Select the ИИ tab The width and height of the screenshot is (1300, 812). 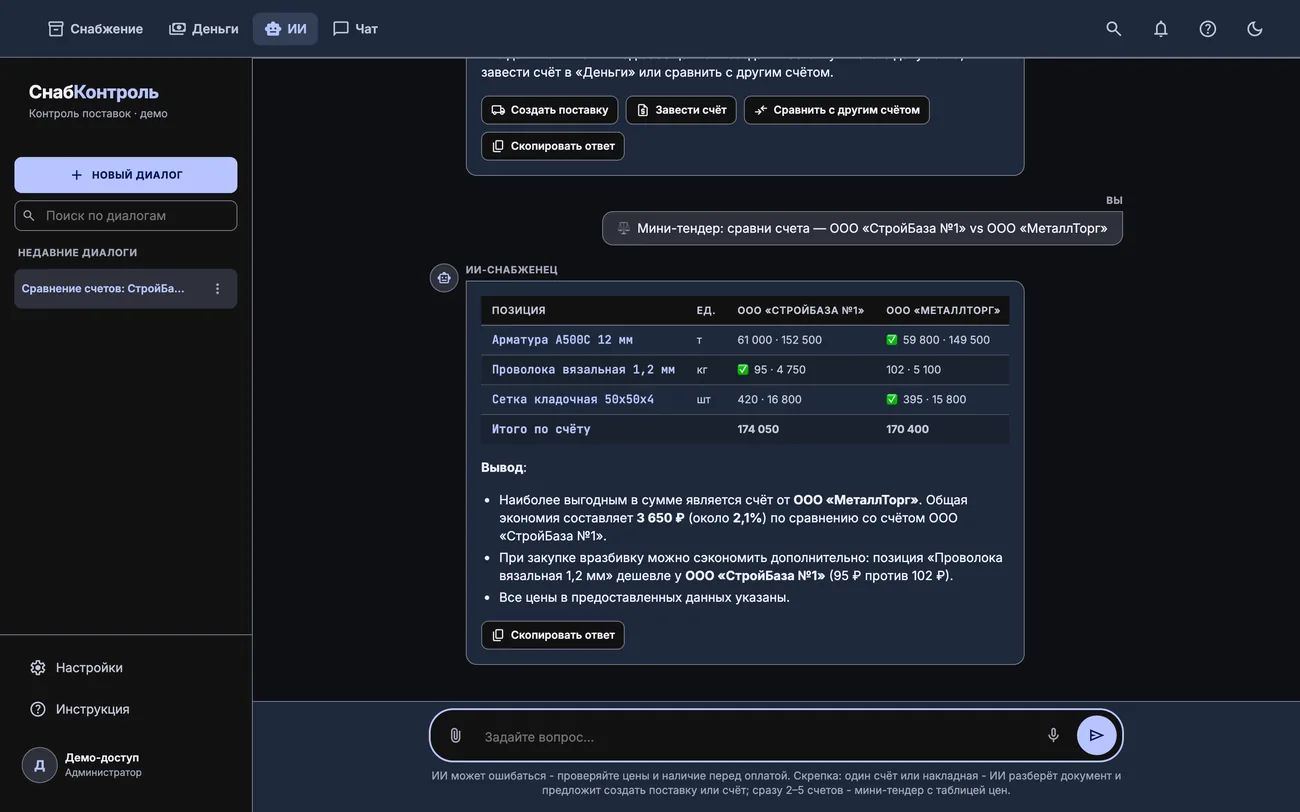[x=286, y=29]
